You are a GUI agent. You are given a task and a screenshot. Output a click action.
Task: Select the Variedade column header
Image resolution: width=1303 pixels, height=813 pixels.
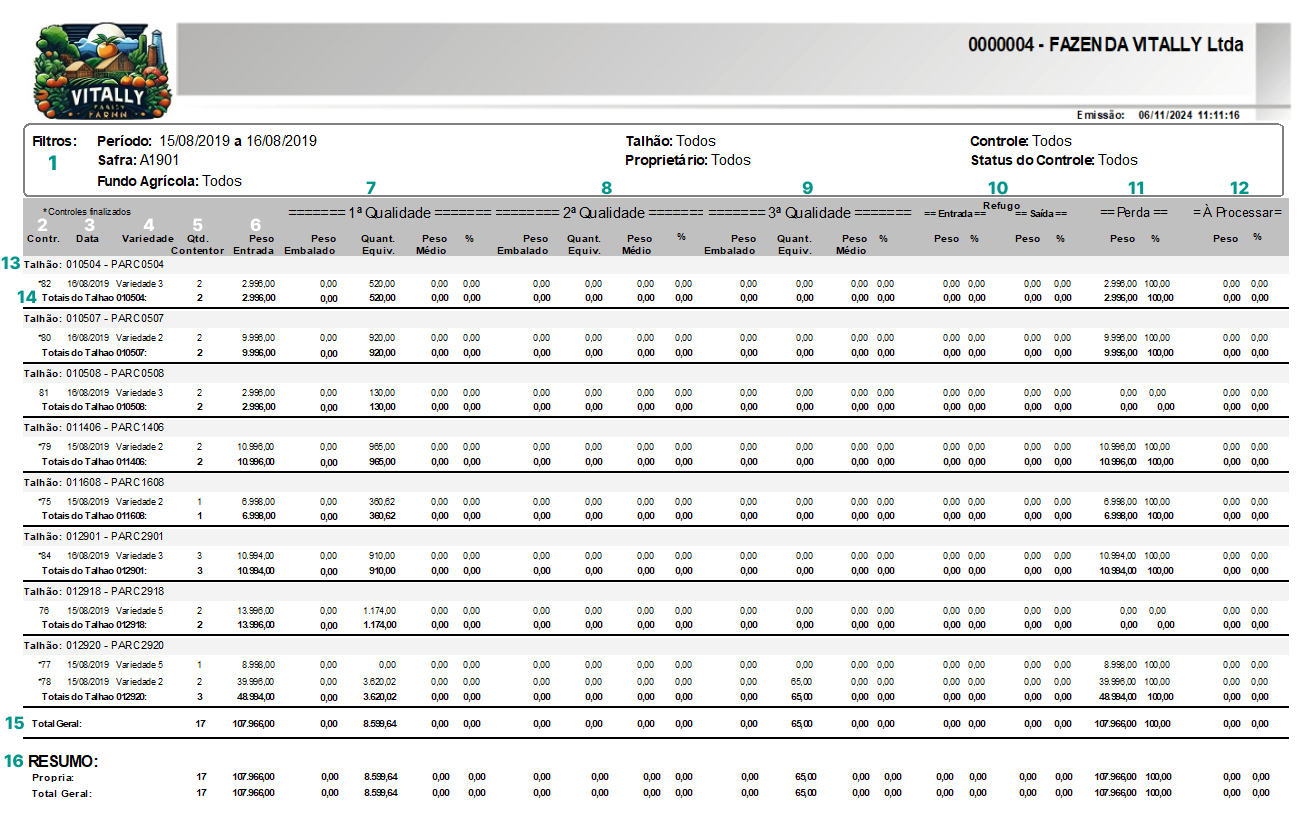[148, 239]
